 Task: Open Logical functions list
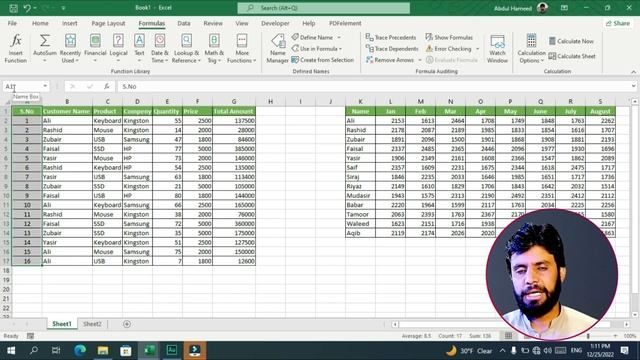pos(118,48)
